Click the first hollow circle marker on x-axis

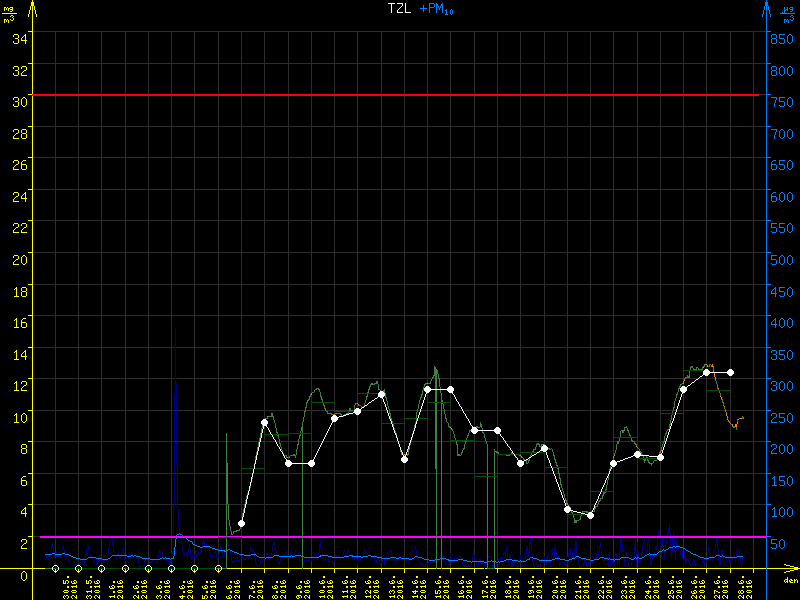[x=55, y=568]
